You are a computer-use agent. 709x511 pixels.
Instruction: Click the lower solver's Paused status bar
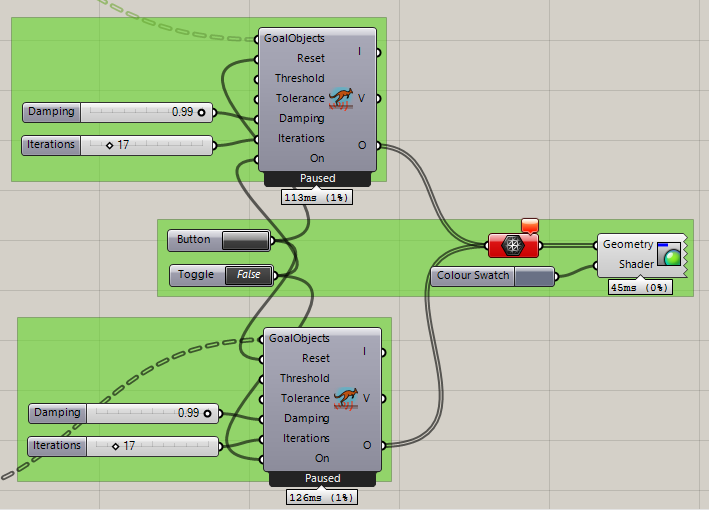click(x=323, y=478)
